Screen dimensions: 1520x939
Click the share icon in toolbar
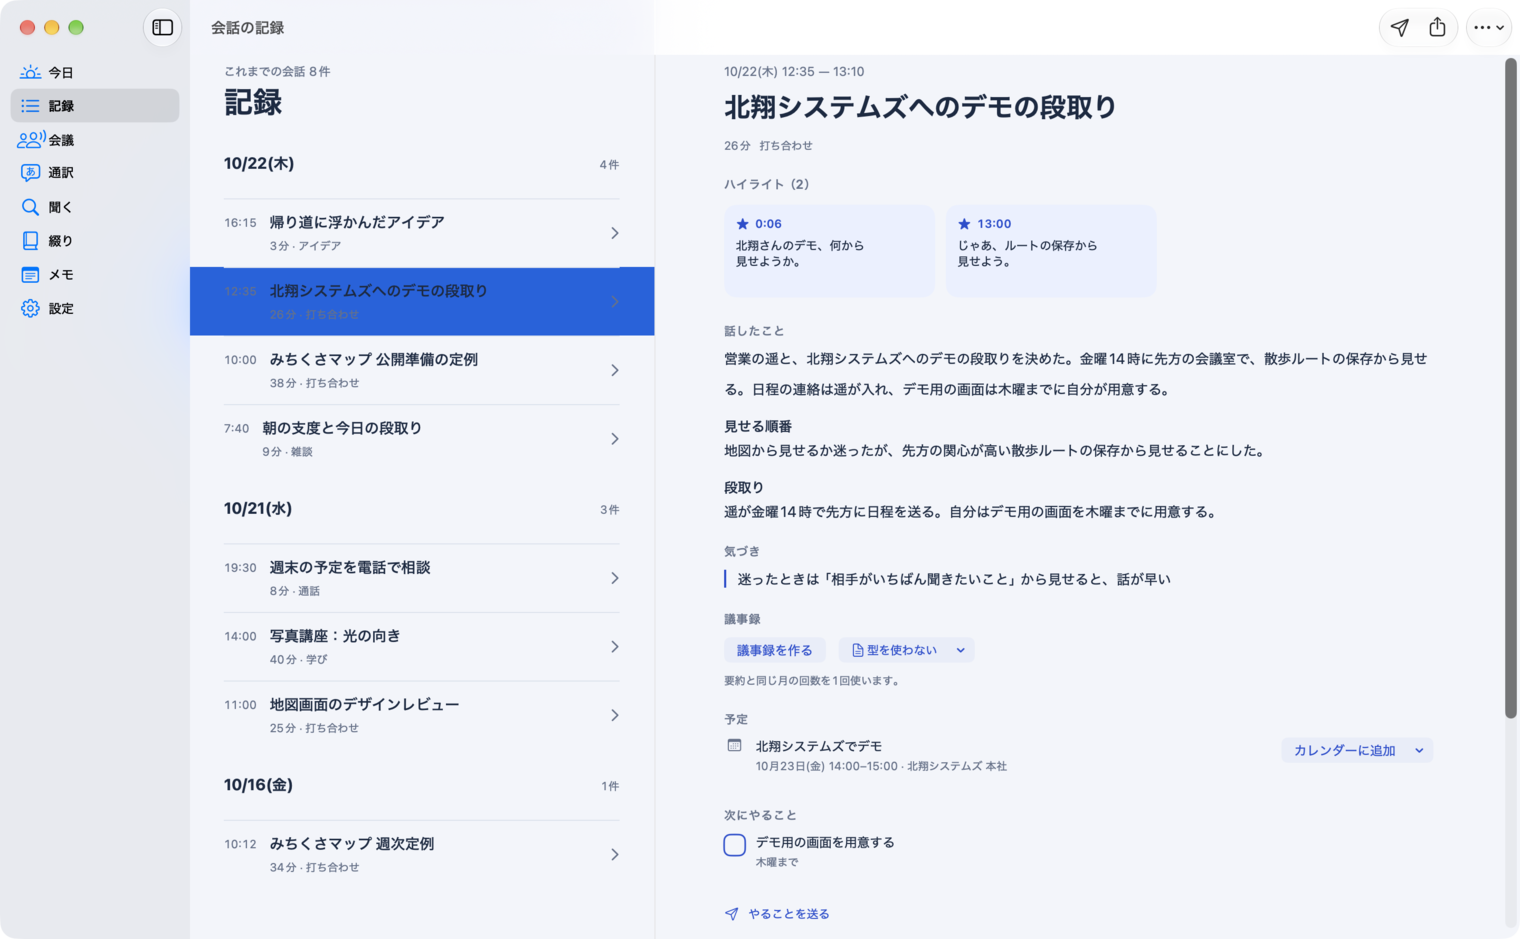click(1437, 28)
